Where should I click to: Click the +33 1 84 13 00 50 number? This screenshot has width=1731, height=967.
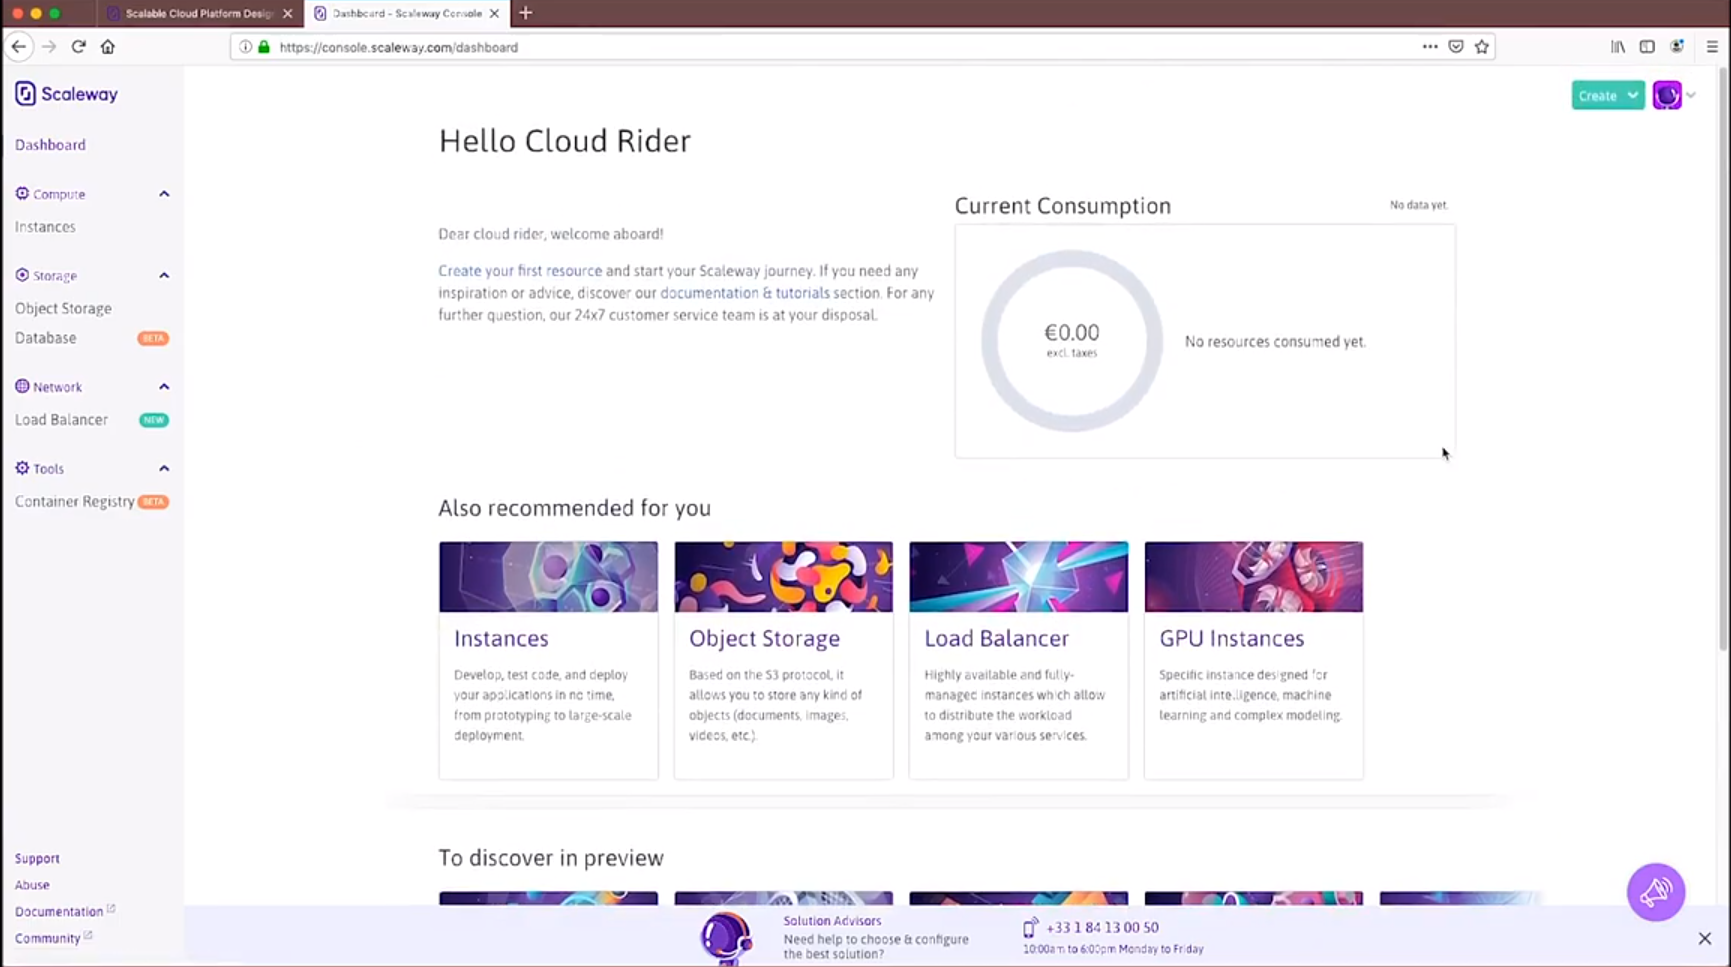[x=1102, y=928]
